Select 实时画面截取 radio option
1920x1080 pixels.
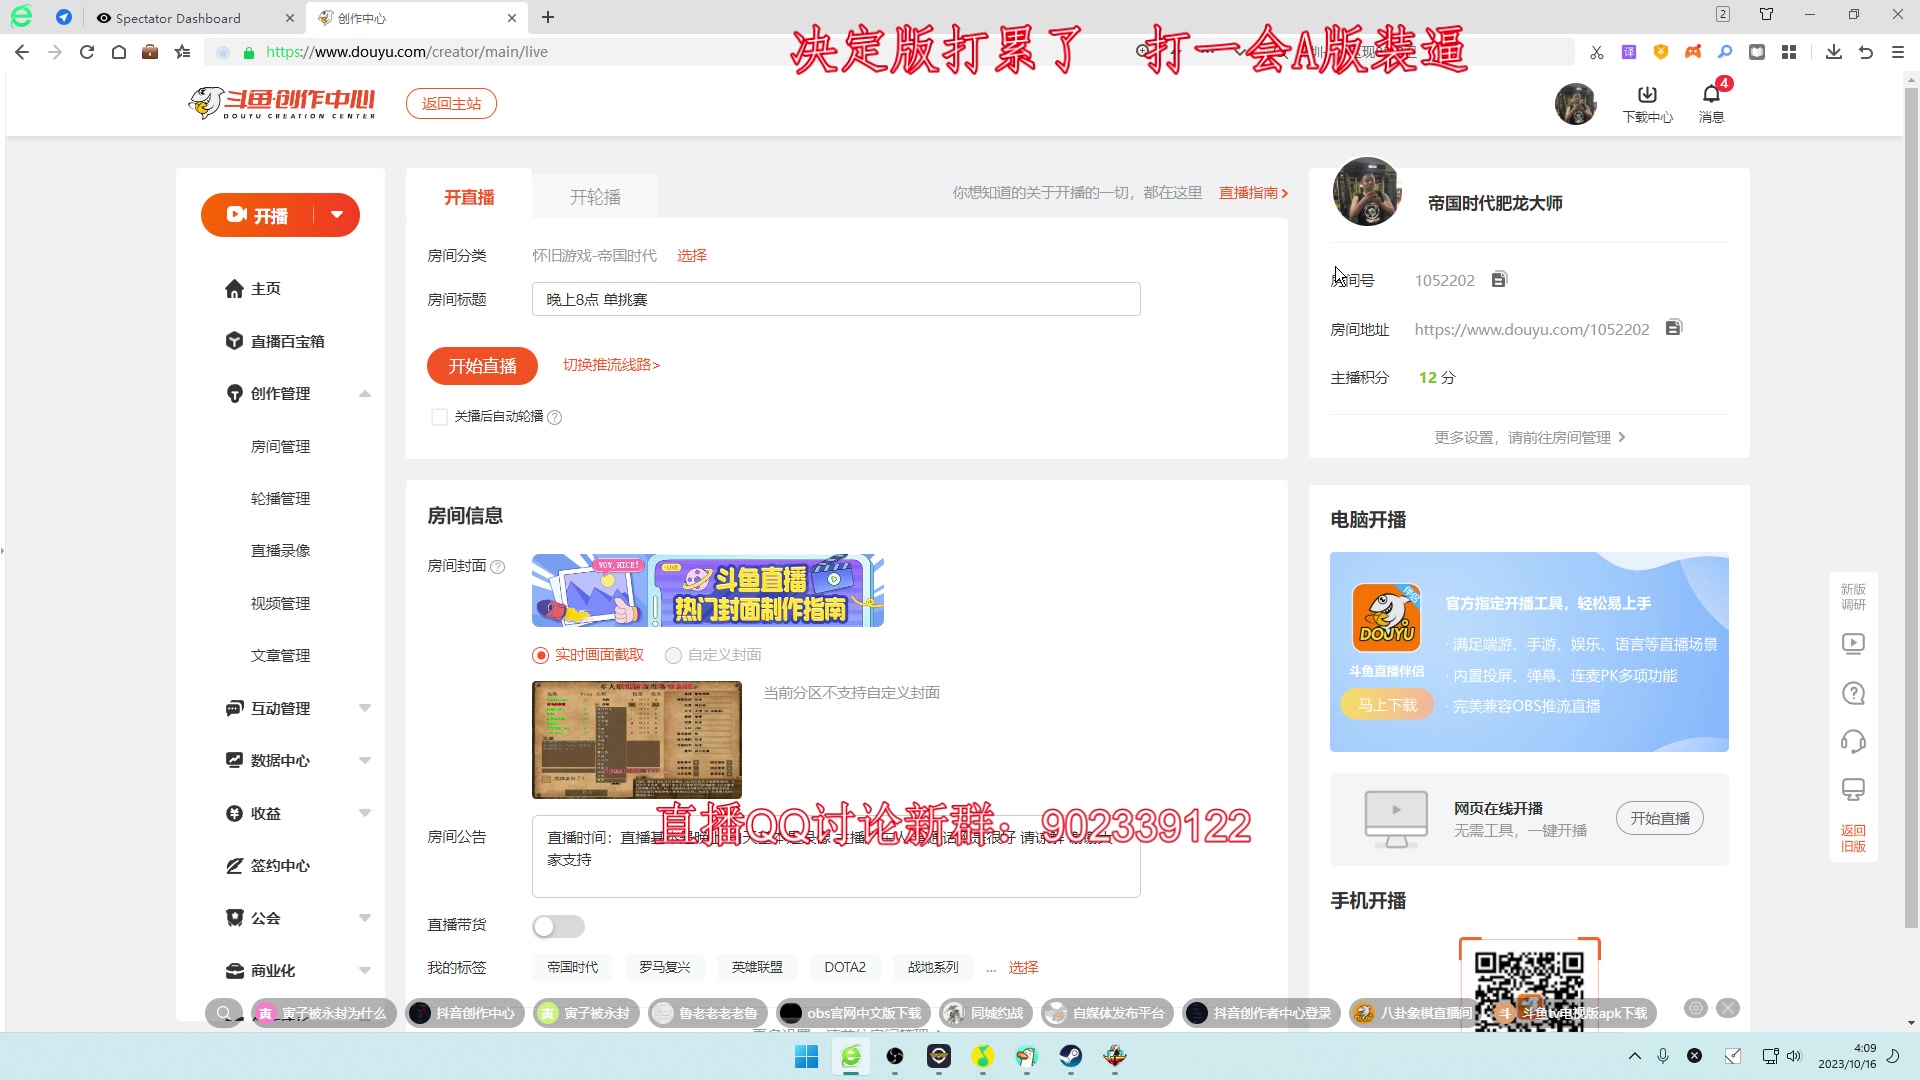[541, 655]
